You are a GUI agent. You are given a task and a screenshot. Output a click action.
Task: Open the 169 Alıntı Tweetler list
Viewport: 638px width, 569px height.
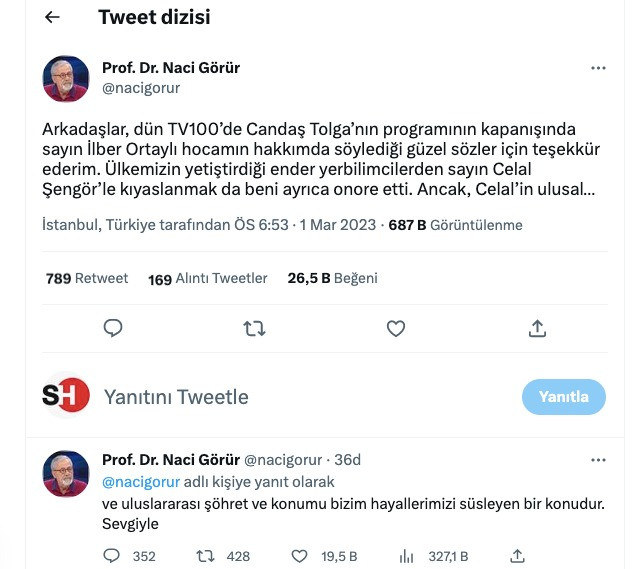[x=208, y=279]
